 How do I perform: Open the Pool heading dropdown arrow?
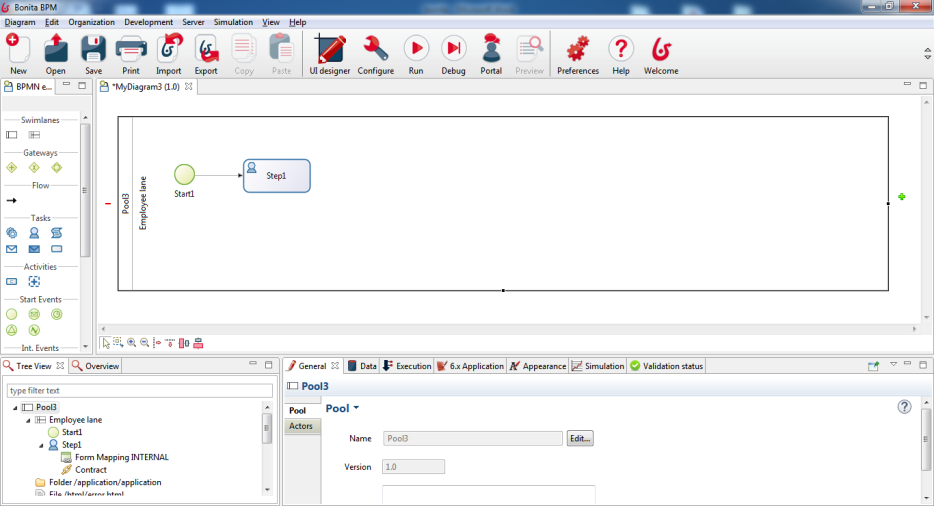[x=356, y=408]
